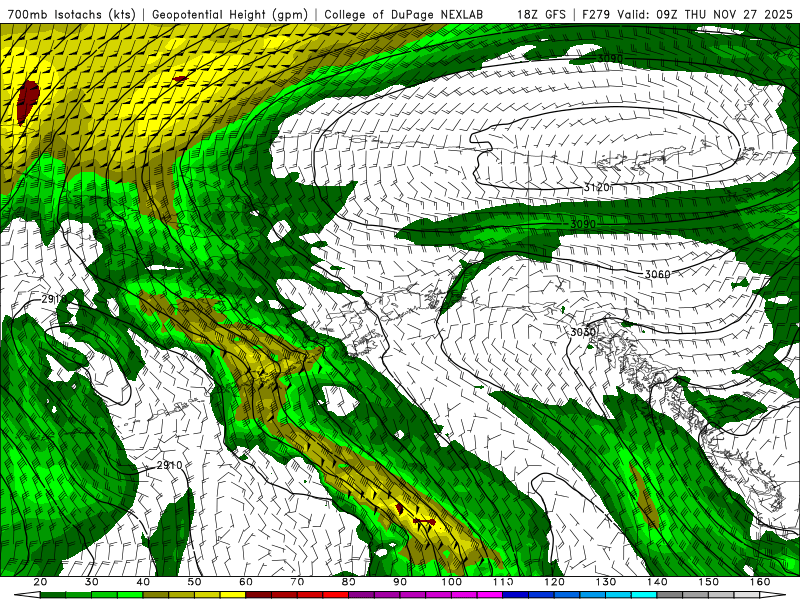Click the legend value 70

tap(297, 582)
